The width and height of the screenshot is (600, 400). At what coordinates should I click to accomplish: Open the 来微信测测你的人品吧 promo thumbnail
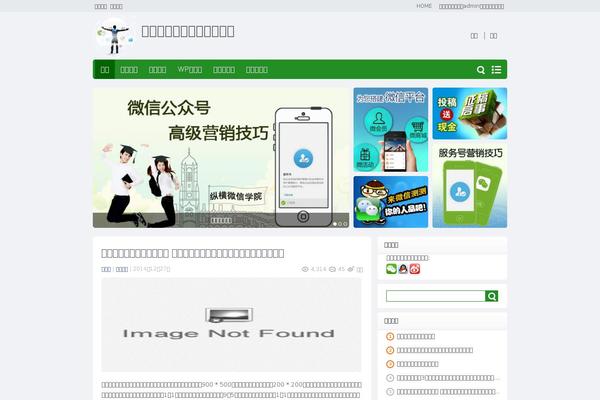[x=391, y=202]
